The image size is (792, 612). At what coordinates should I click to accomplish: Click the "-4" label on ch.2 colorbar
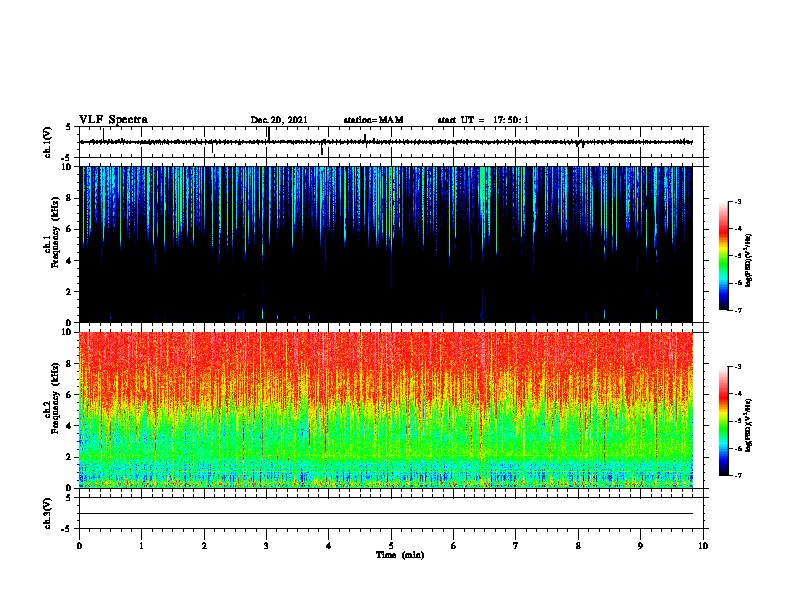point(738,394)
